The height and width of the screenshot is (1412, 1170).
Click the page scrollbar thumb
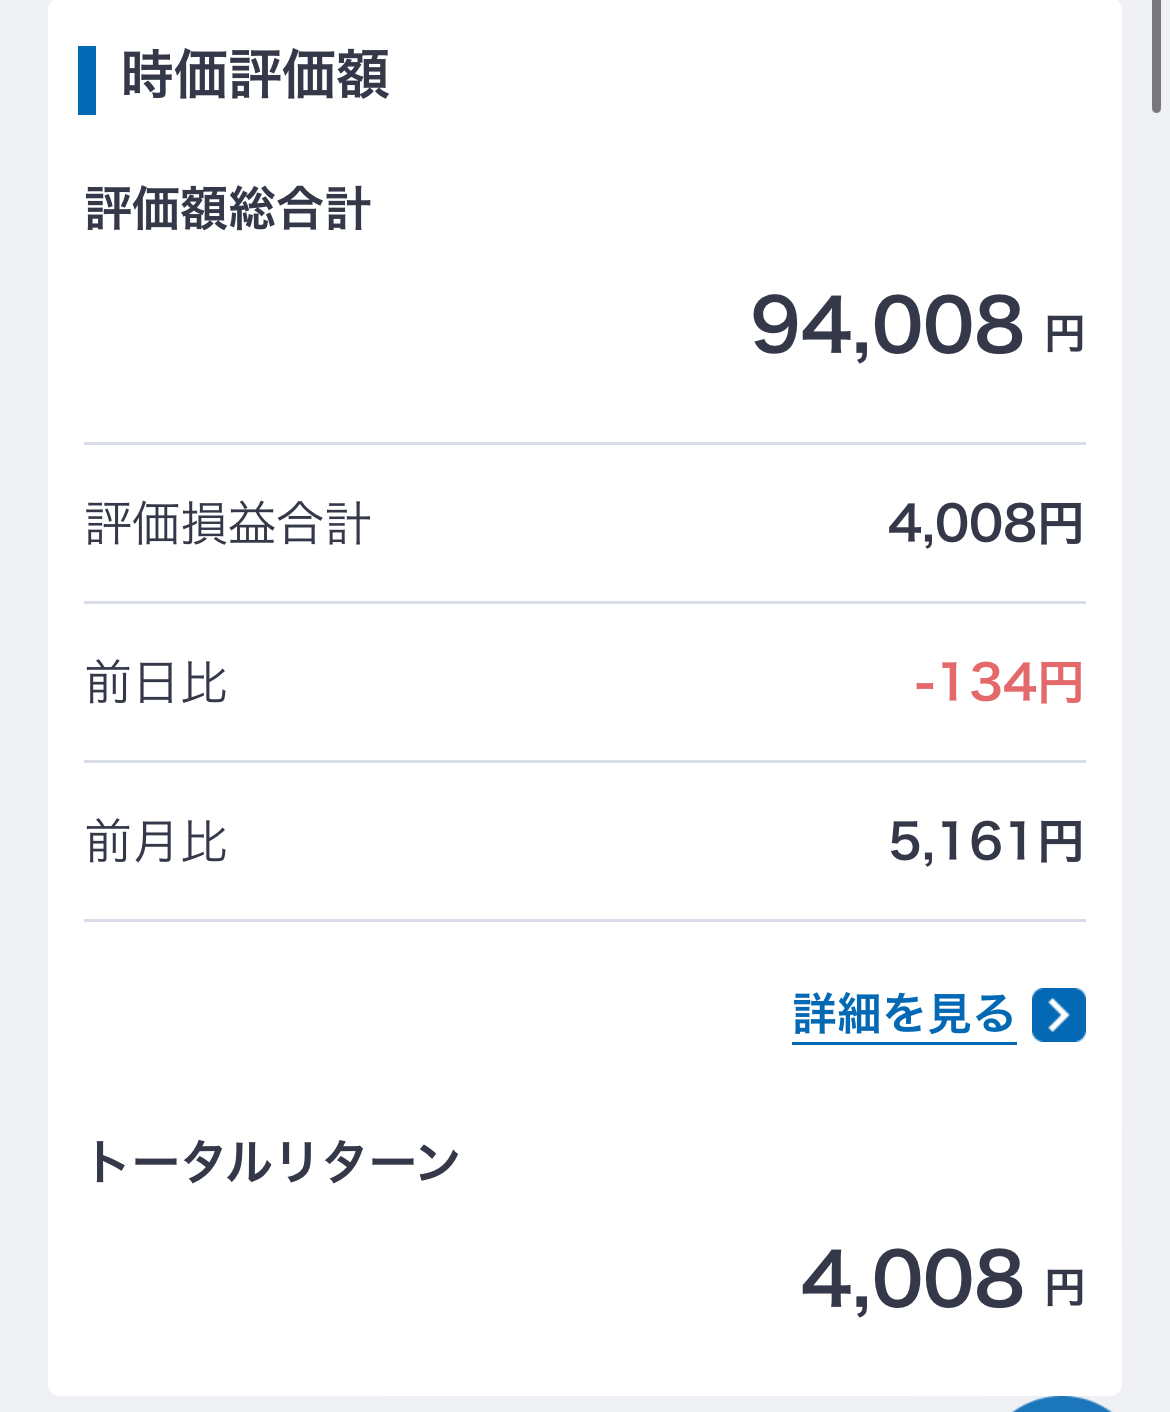coord(1157,55)
